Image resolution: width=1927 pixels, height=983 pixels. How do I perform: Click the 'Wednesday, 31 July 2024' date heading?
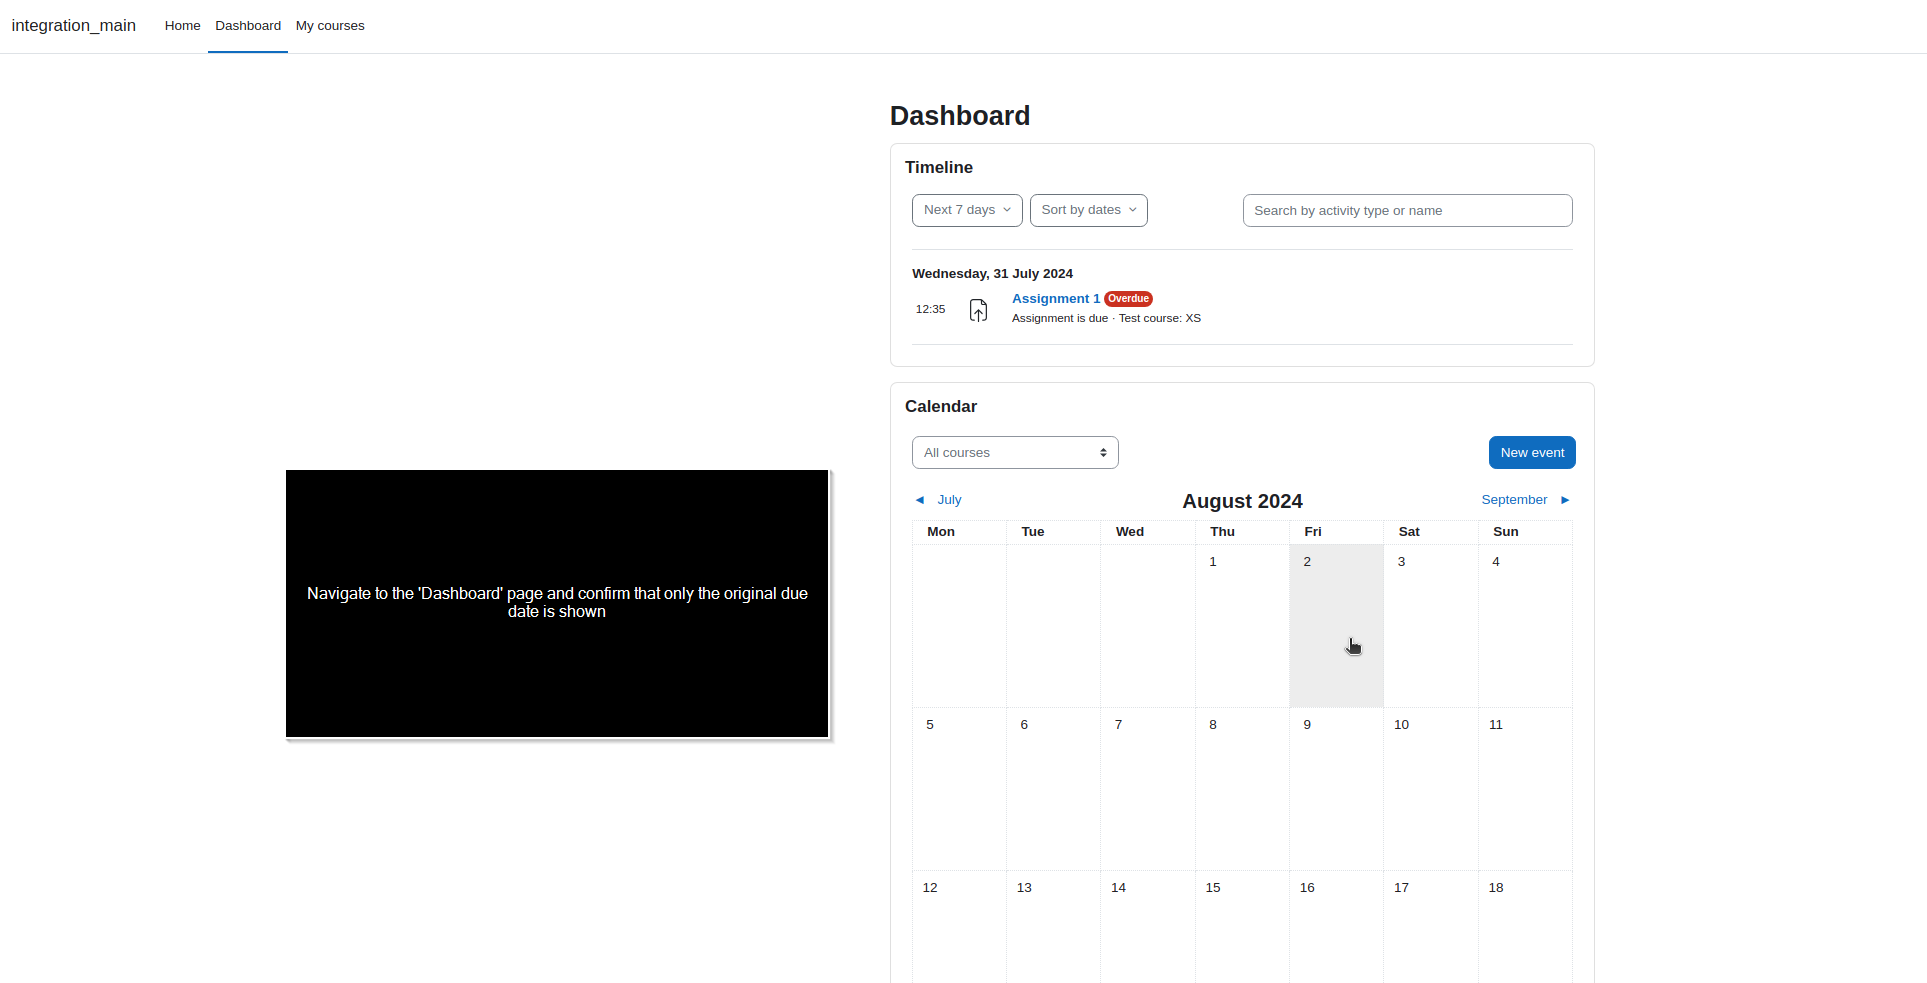(x=992, y=274)
